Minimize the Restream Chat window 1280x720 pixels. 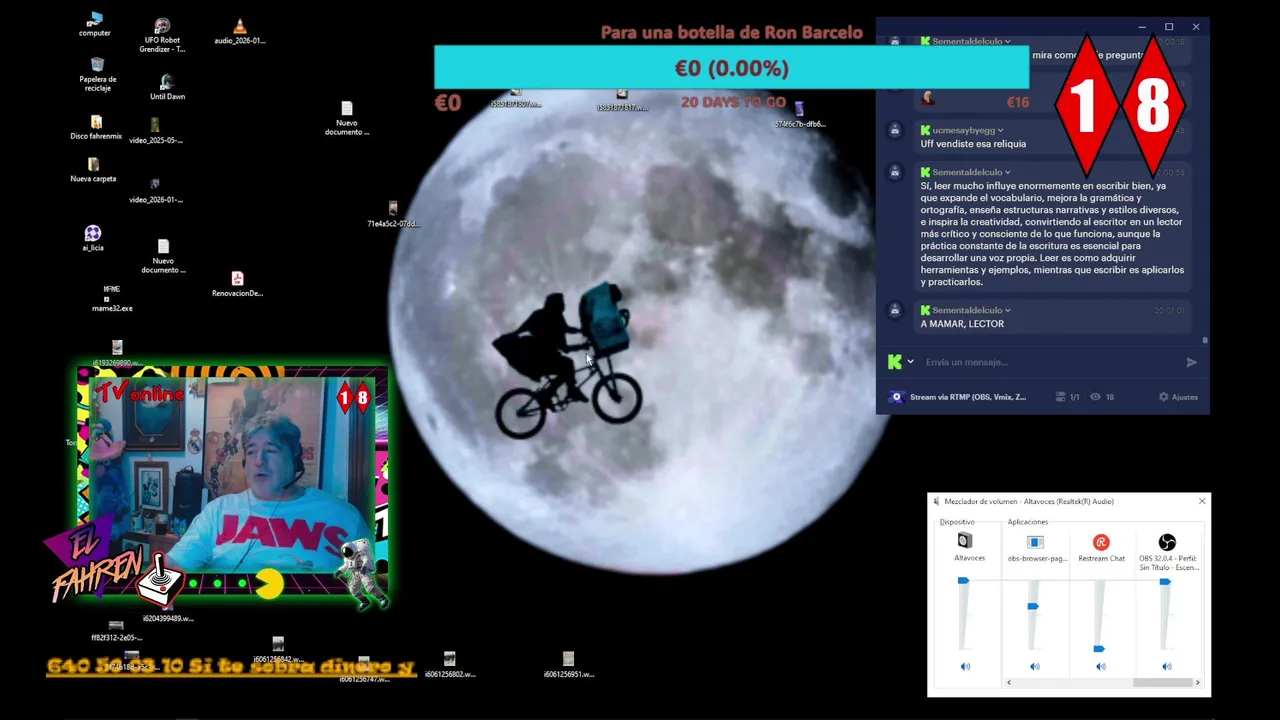(1142, 27)
